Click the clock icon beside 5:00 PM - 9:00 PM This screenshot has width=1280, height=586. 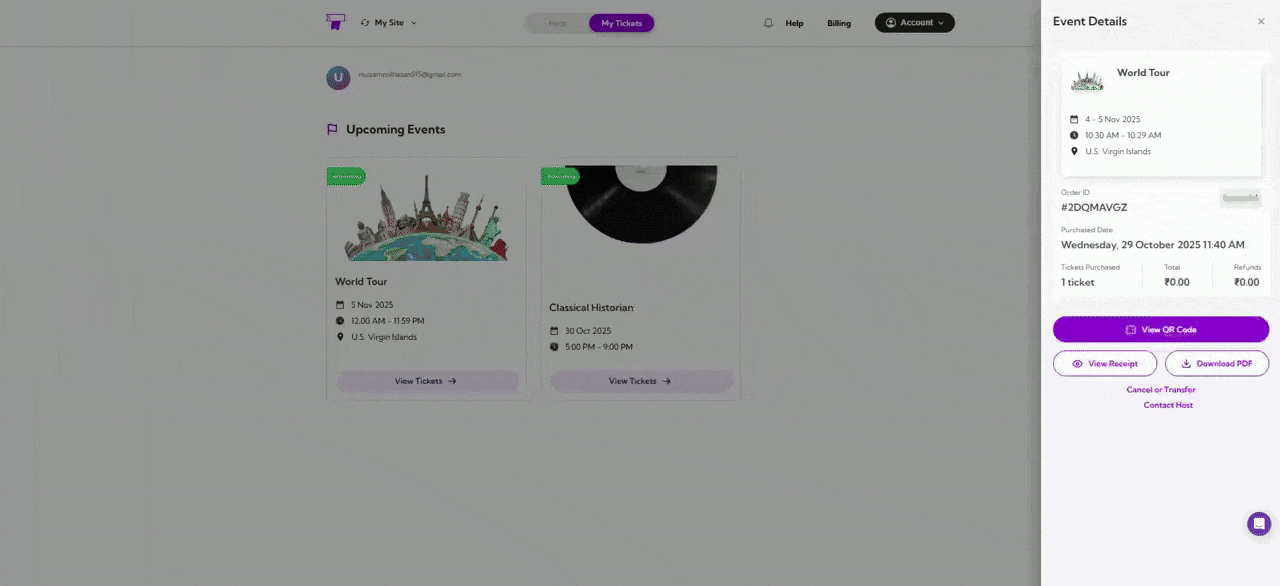554,347
